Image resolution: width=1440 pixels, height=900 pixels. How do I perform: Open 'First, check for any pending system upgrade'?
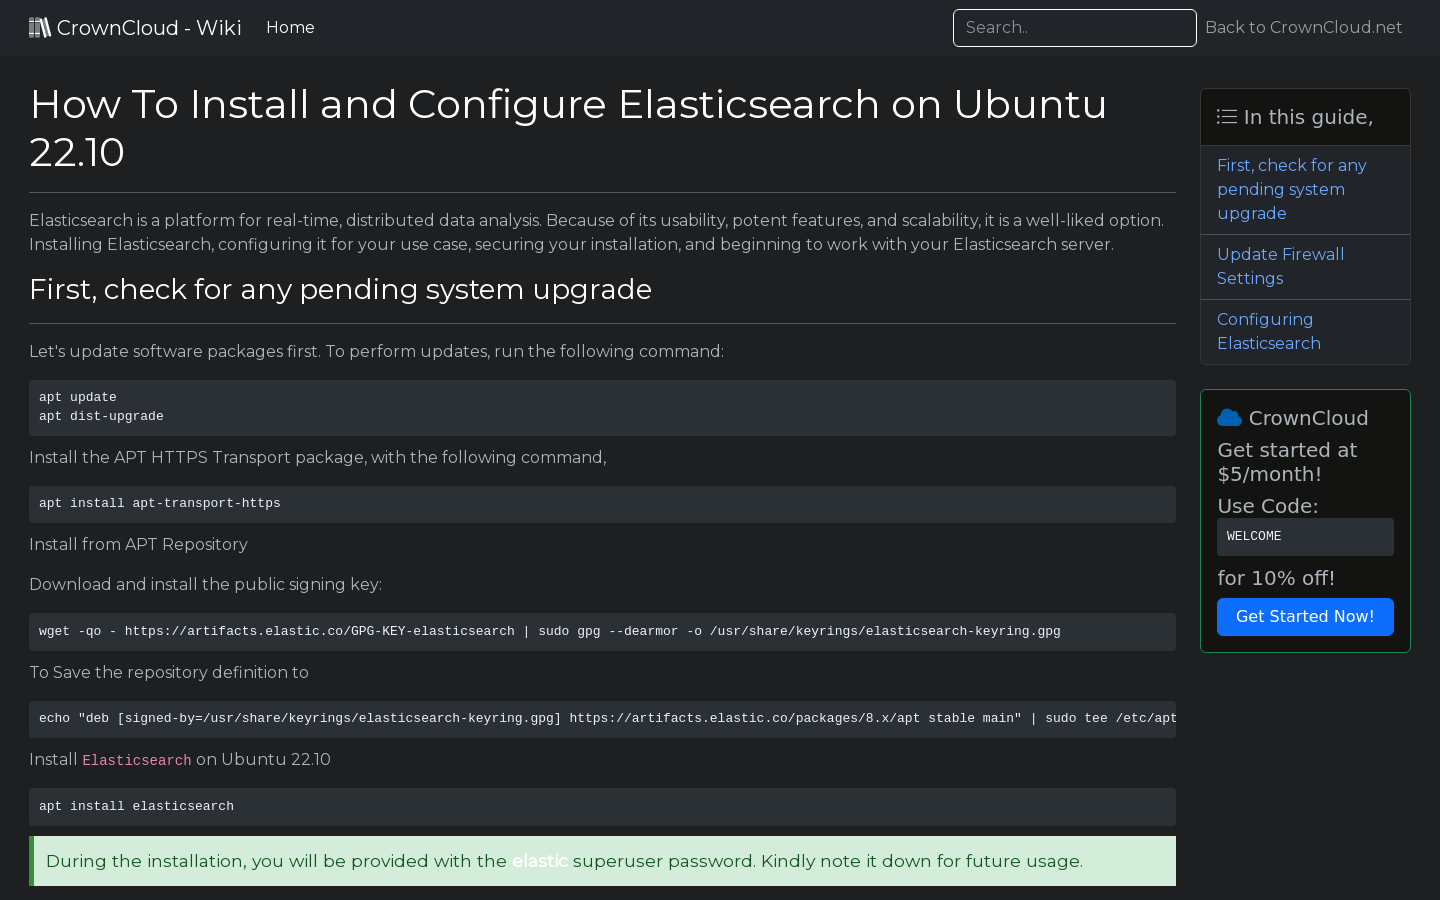[x=1291, y=189]
